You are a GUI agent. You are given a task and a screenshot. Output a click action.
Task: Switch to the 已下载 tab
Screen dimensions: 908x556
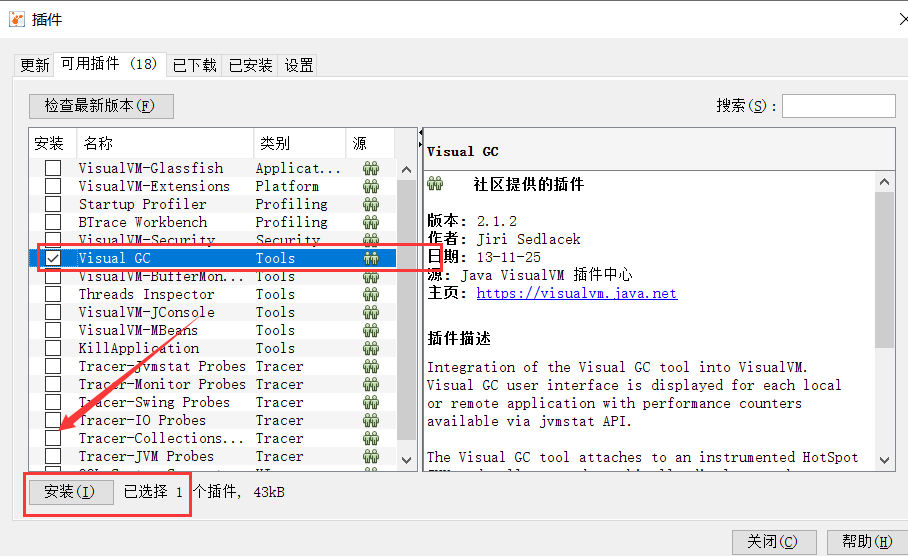pos(195,65)
